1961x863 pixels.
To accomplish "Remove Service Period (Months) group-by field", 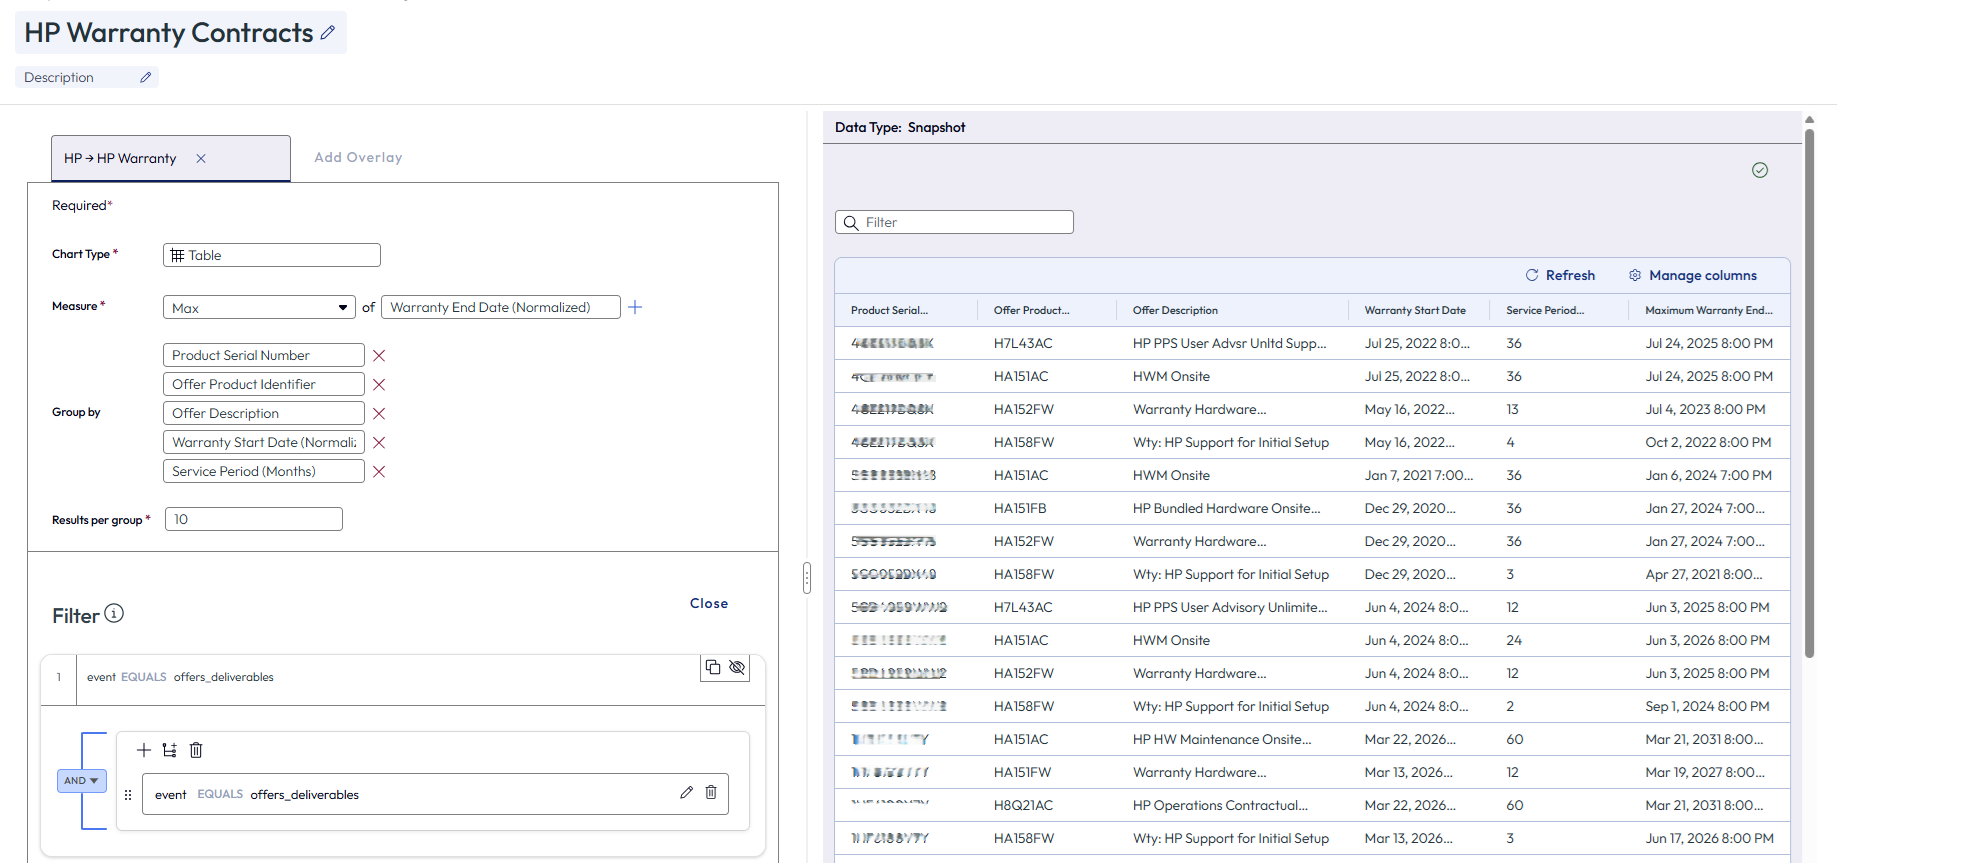I will tap(379, 472).
